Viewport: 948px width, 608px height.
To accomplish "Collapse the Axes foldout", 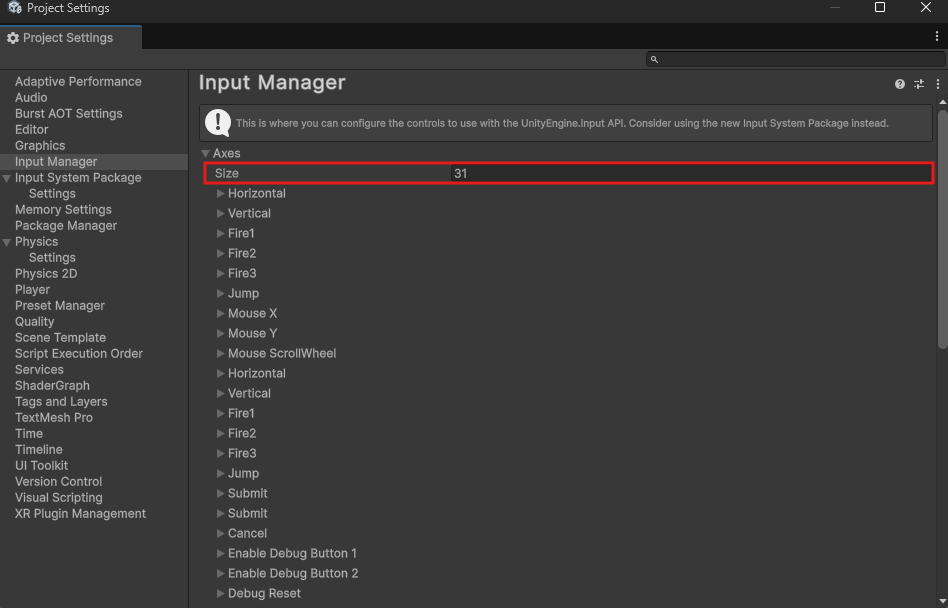I will [x=206, y=154].
